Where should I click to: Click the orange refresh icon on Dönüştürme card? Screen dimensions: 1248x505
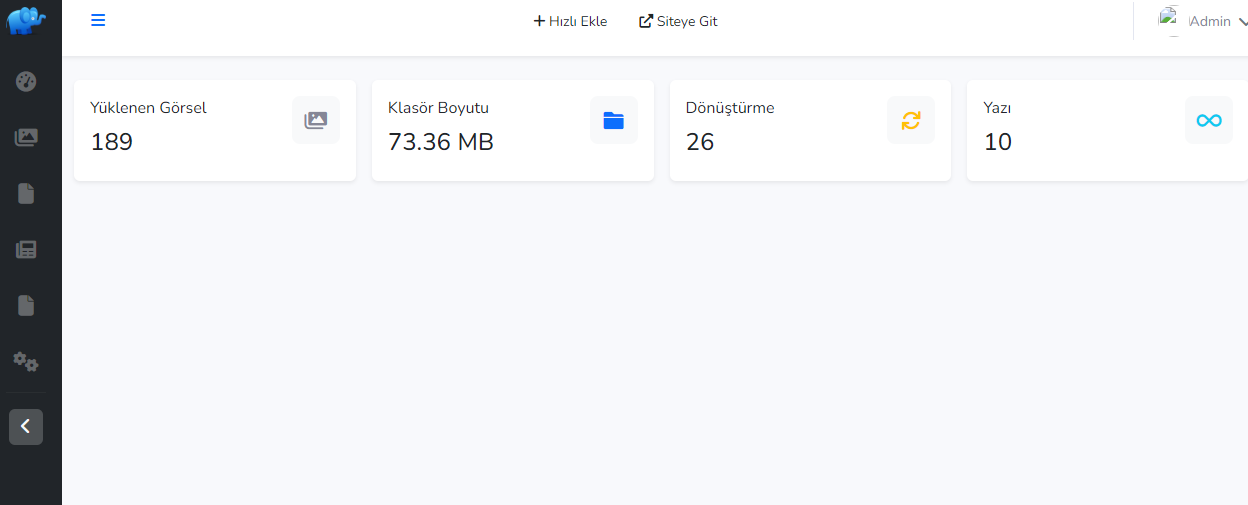(911, 120)
